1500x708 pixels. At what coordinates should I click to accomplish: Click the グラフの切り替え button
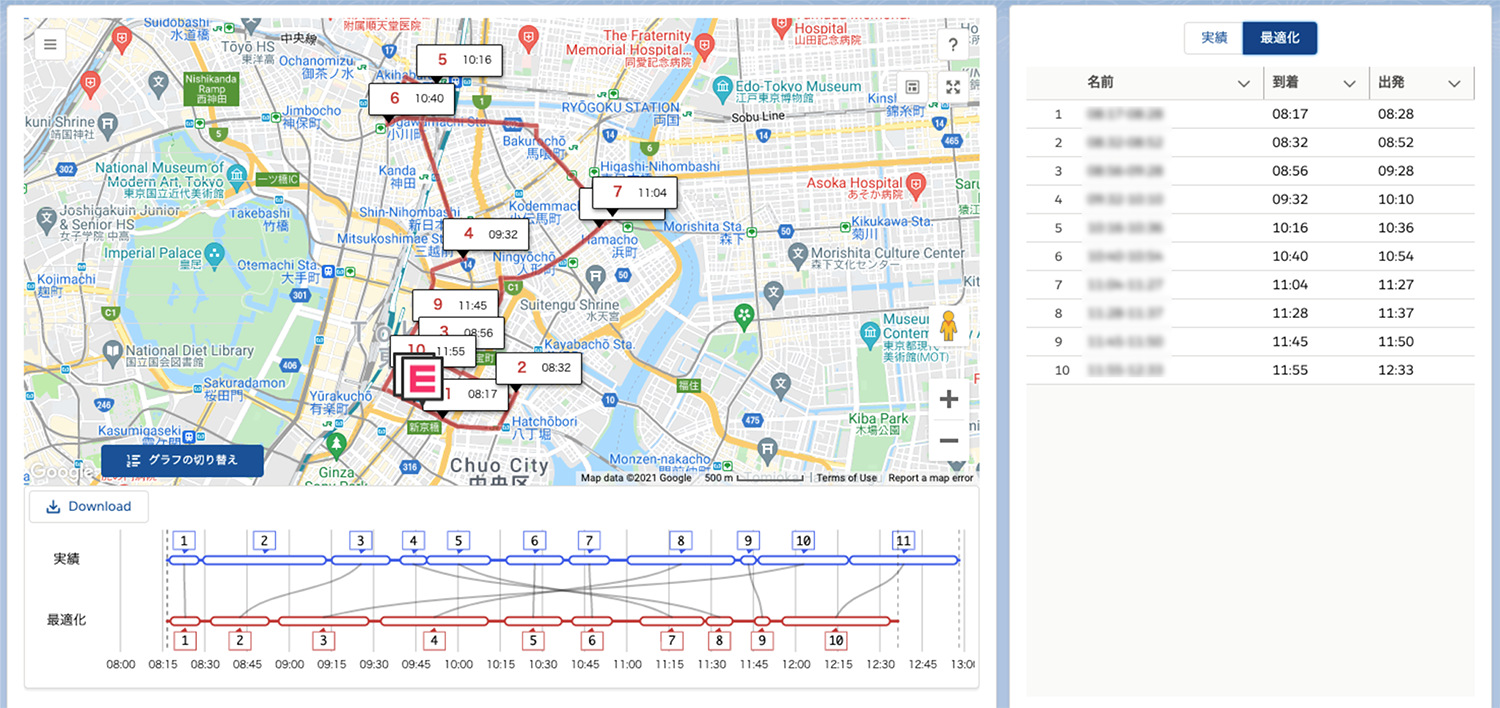coord(182,461)
